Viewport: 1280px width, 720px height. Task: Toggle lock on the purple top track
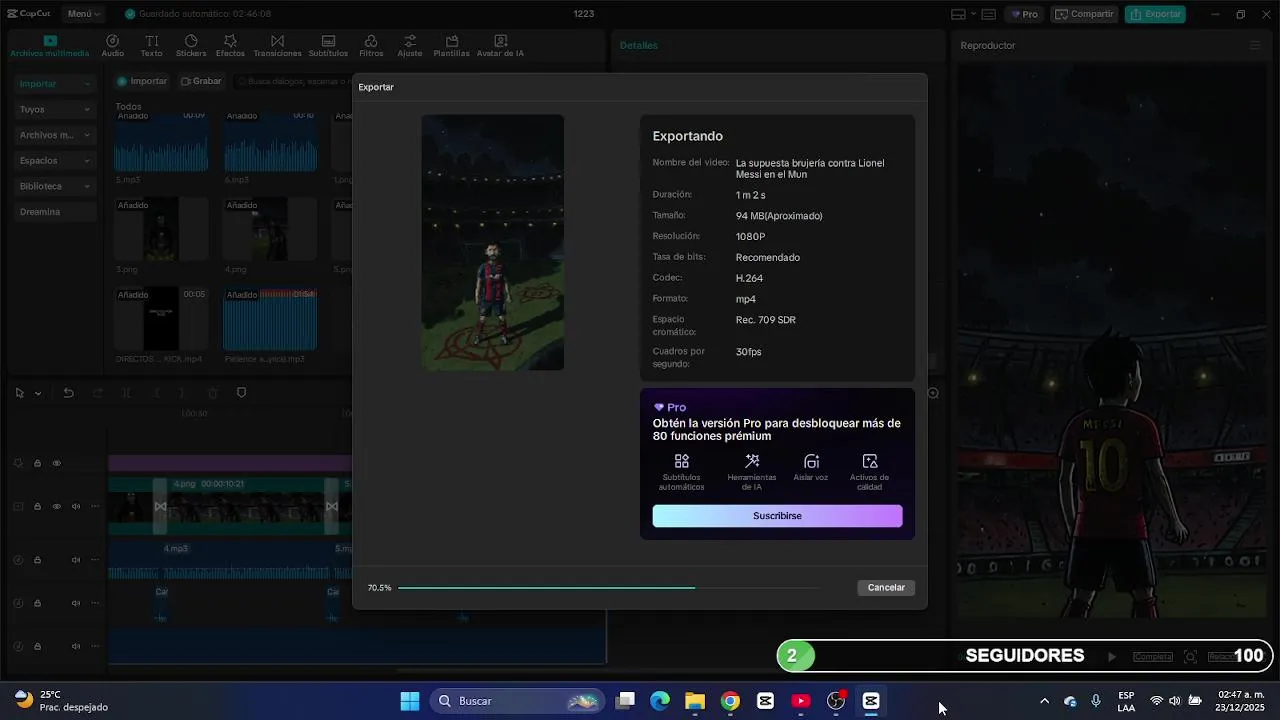[x=37, y=463]
